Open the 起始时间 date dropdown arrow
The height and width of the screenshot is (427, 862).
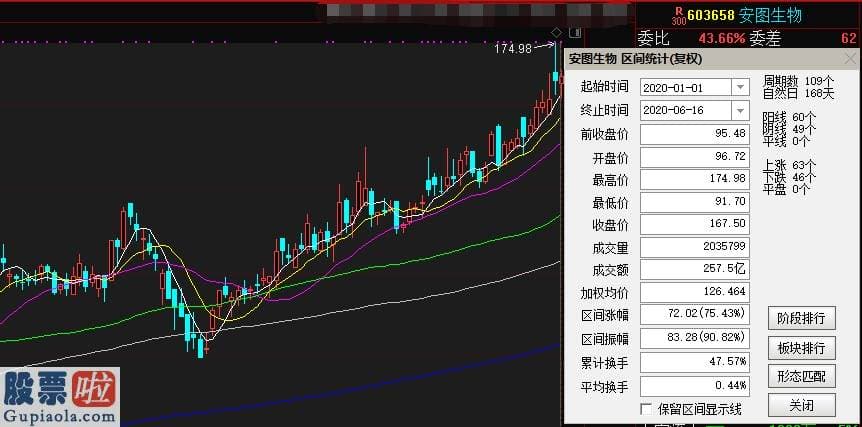tap(740, 87)
